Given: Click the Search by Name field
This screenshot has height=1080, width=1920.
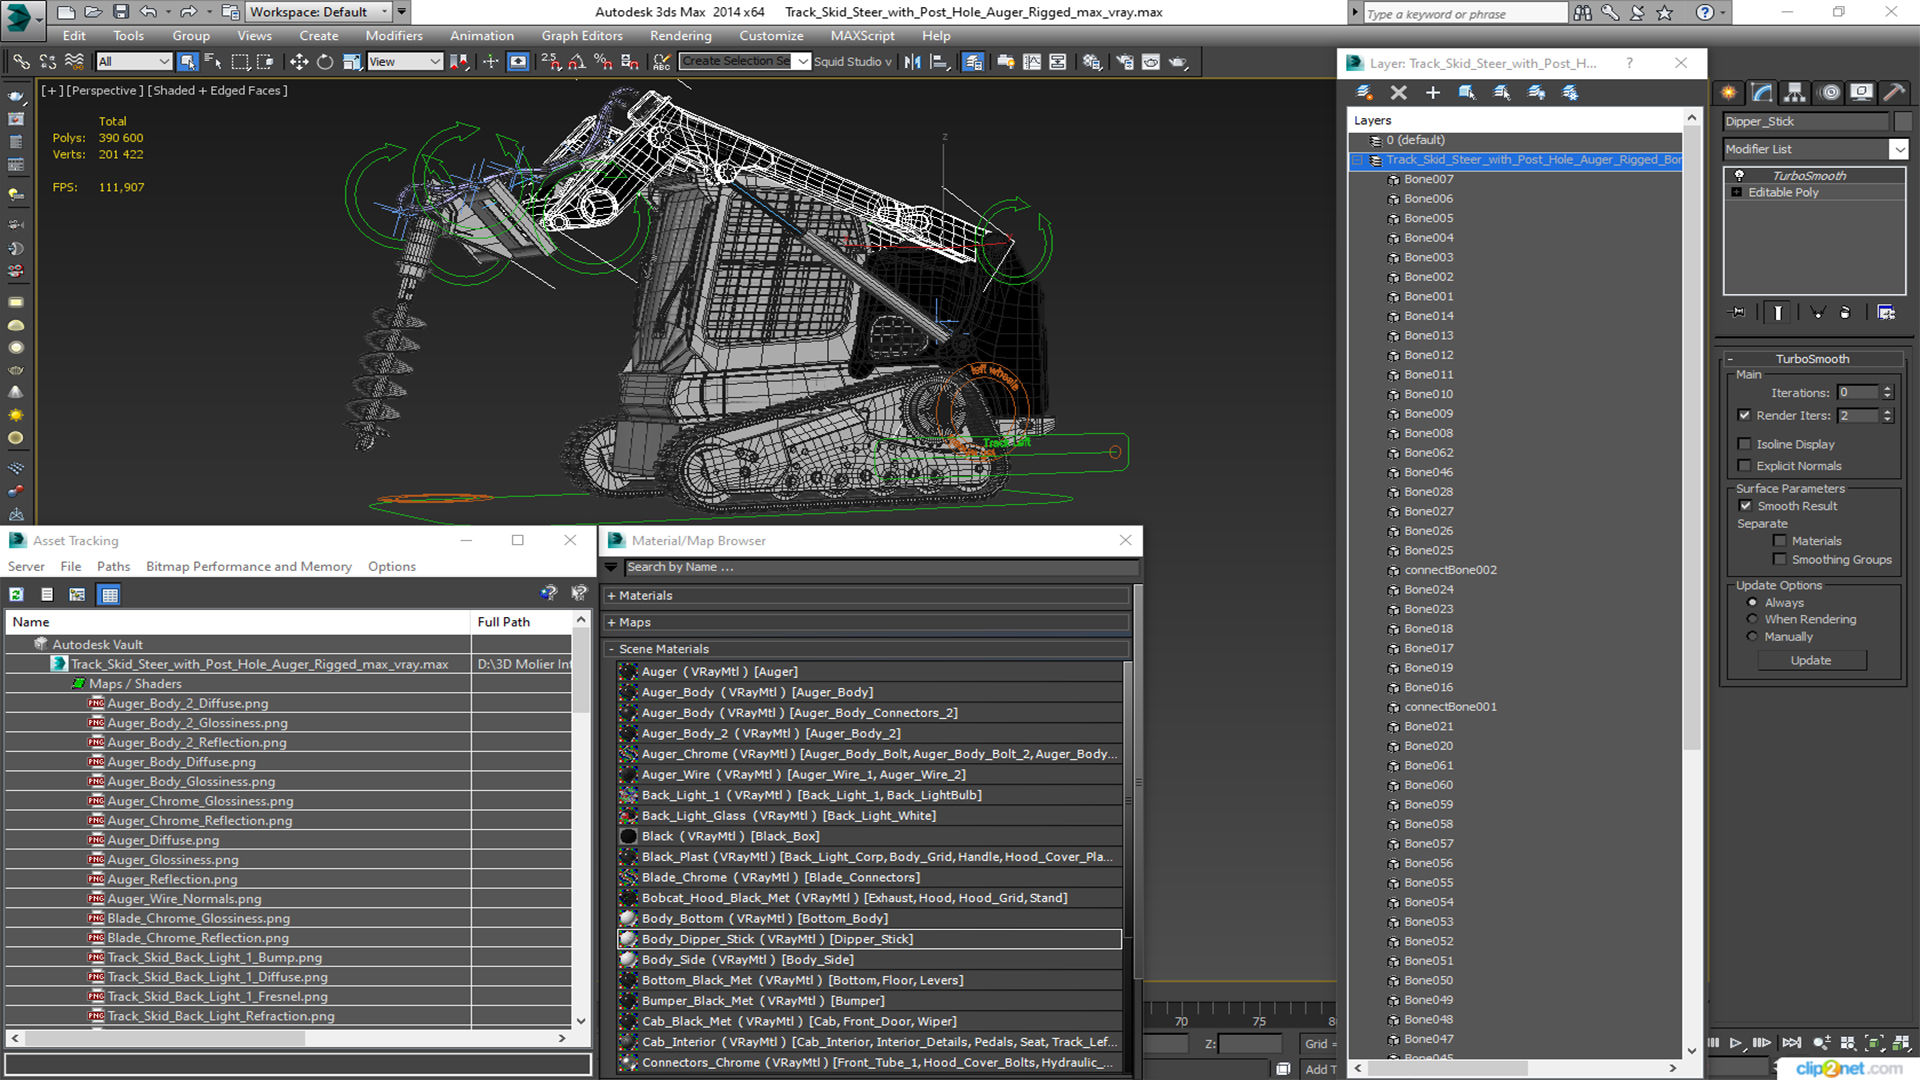Looking at the screenshot, I should [x=881, y=568].
